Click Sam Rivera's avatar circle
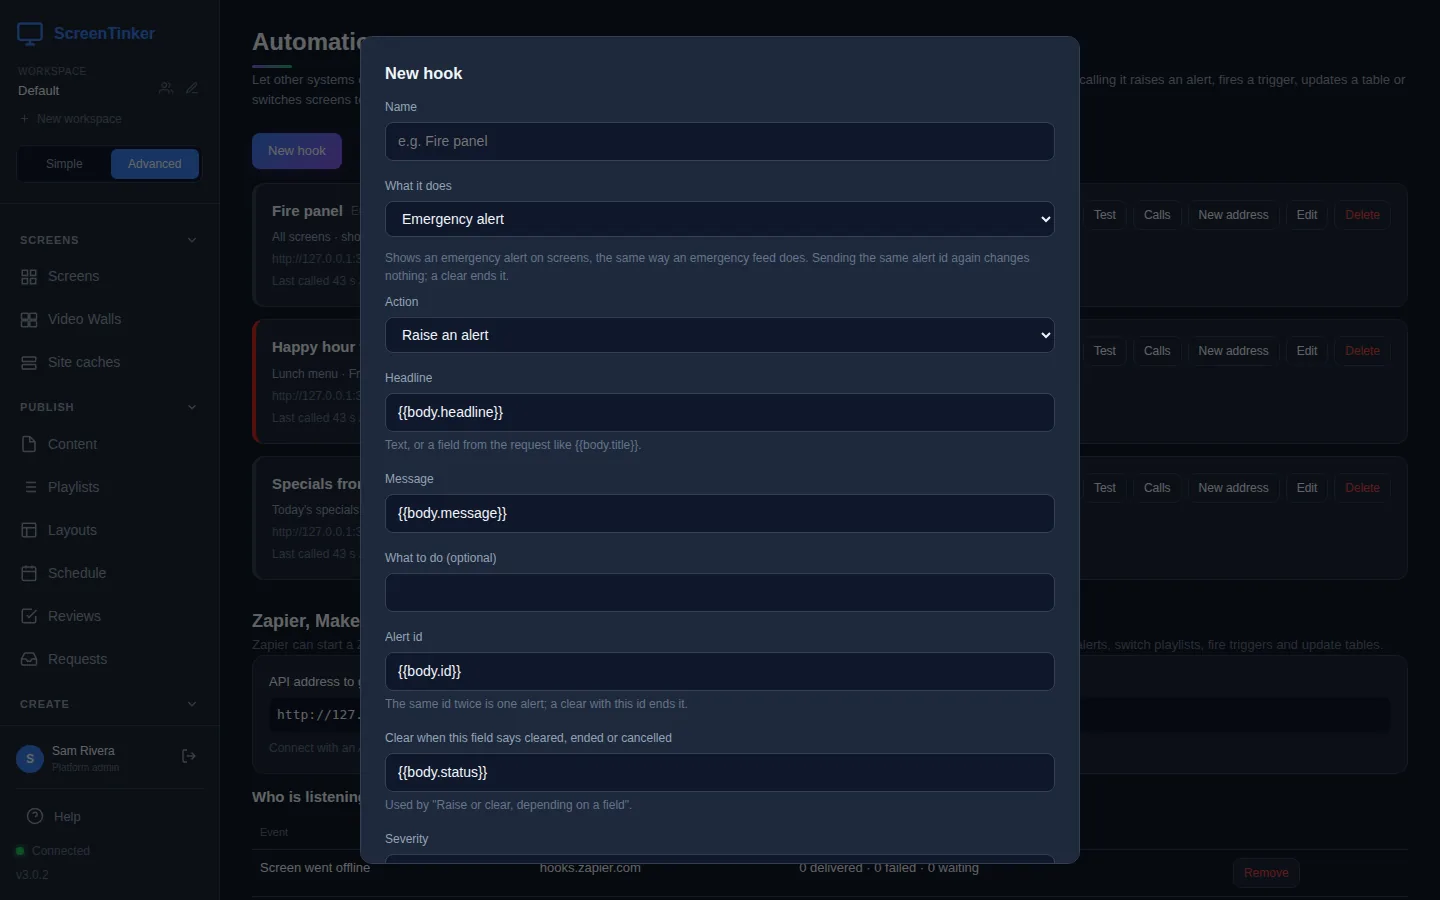Screen dimensions: 1440x900 point(30,759)
